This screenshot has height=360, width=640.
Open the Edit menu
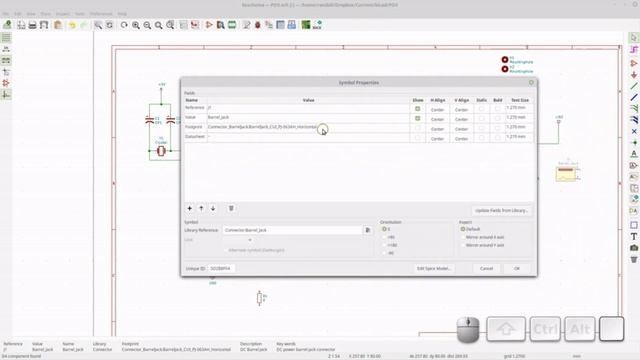[18, 14]
